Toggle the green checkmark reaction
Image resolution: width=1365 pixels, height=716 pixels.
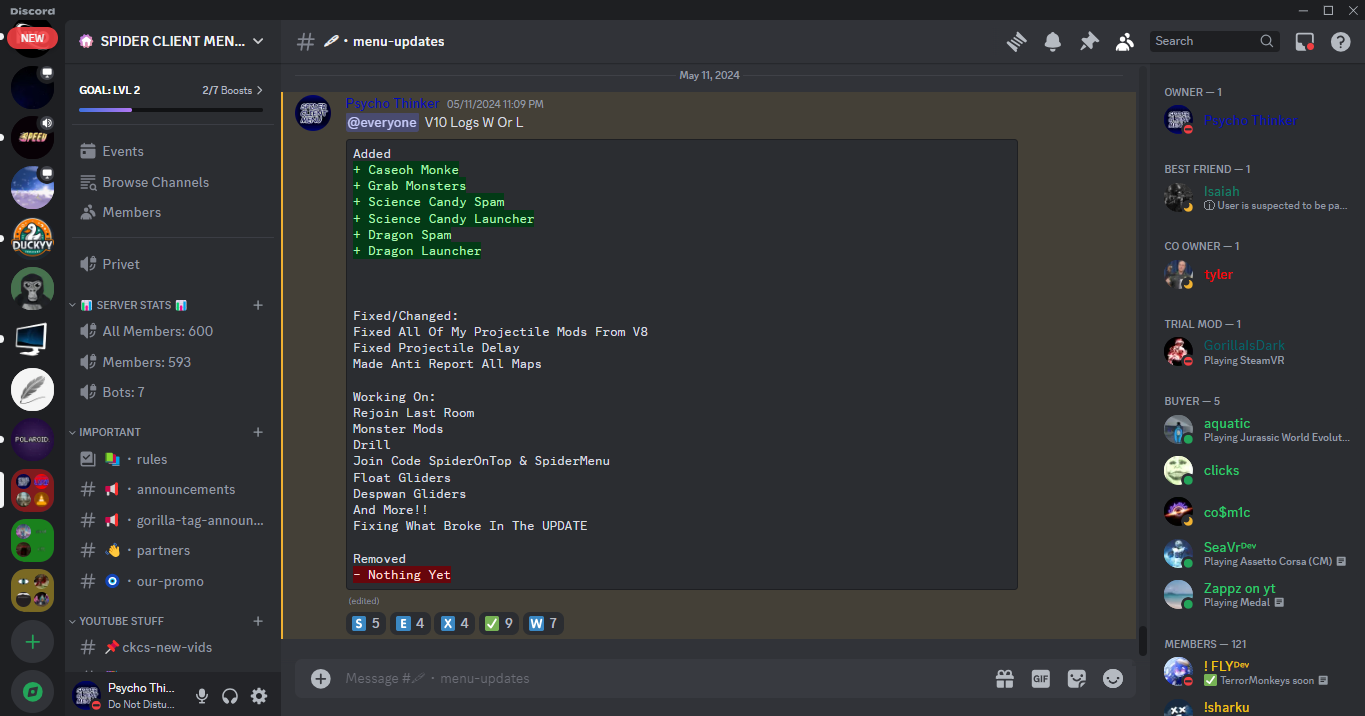click(x=499, y=623)
